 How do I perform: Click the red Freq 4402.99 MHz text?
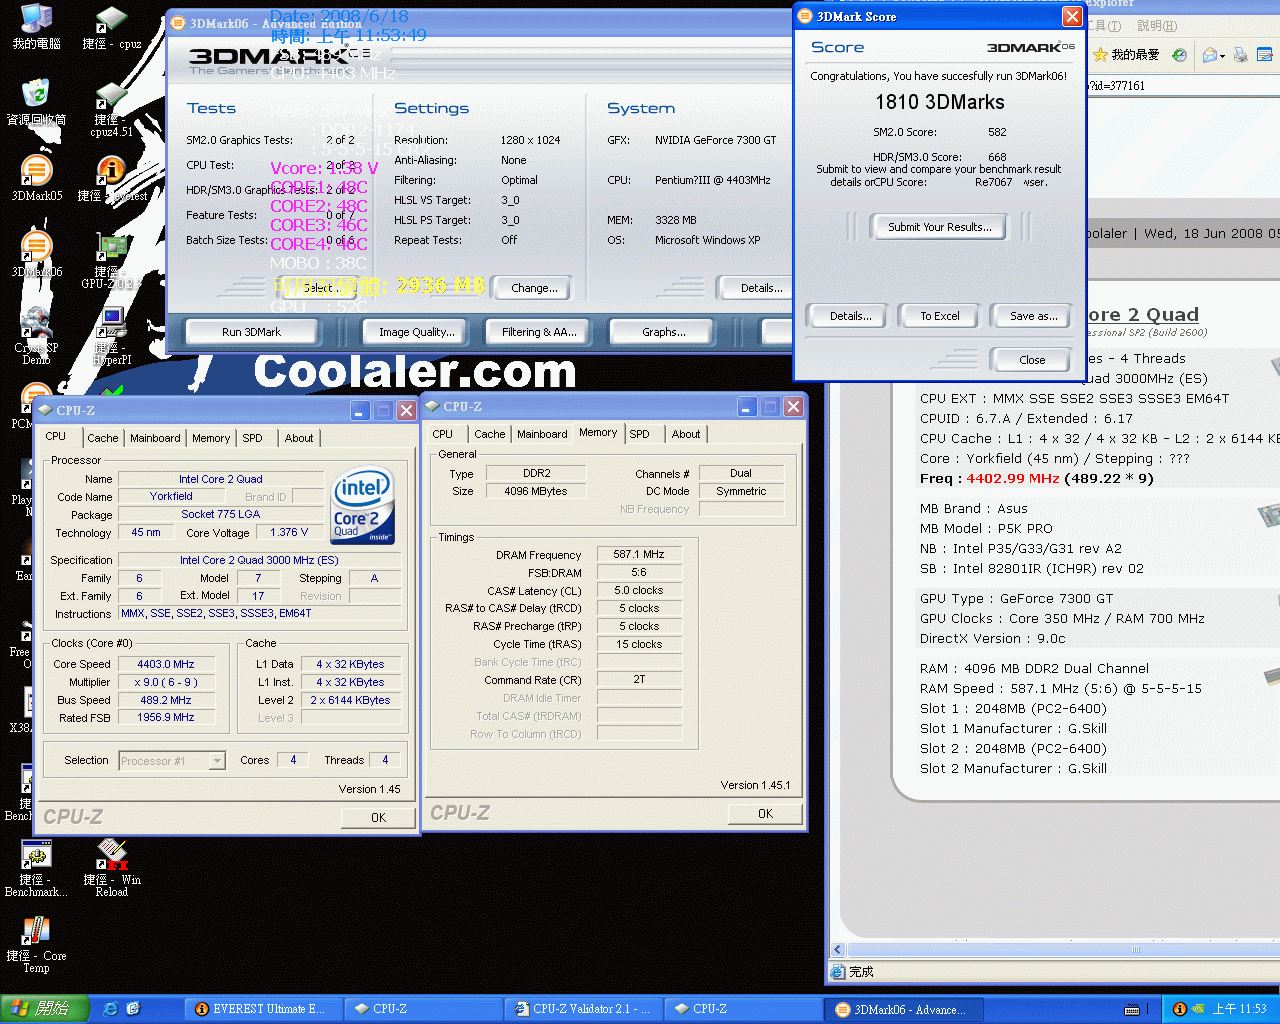[1013, 479]
